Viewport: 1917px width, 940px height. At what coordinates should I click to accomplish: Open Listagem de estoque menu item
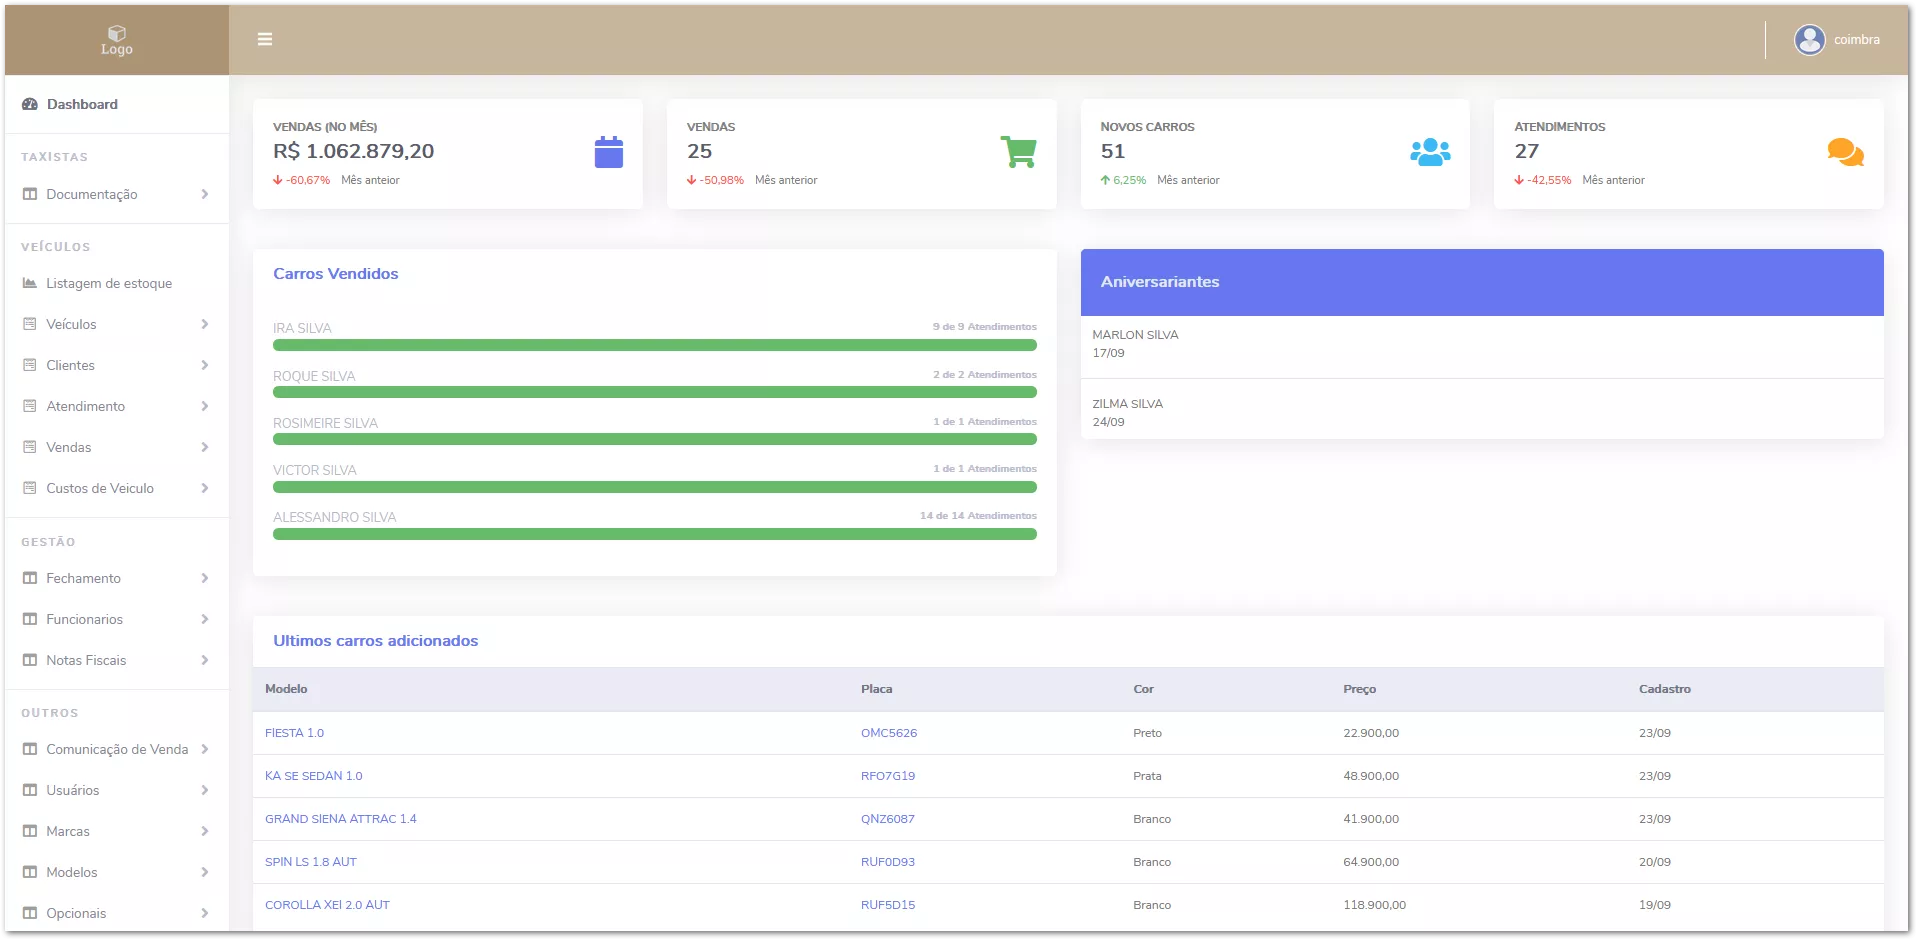point(108,283)
